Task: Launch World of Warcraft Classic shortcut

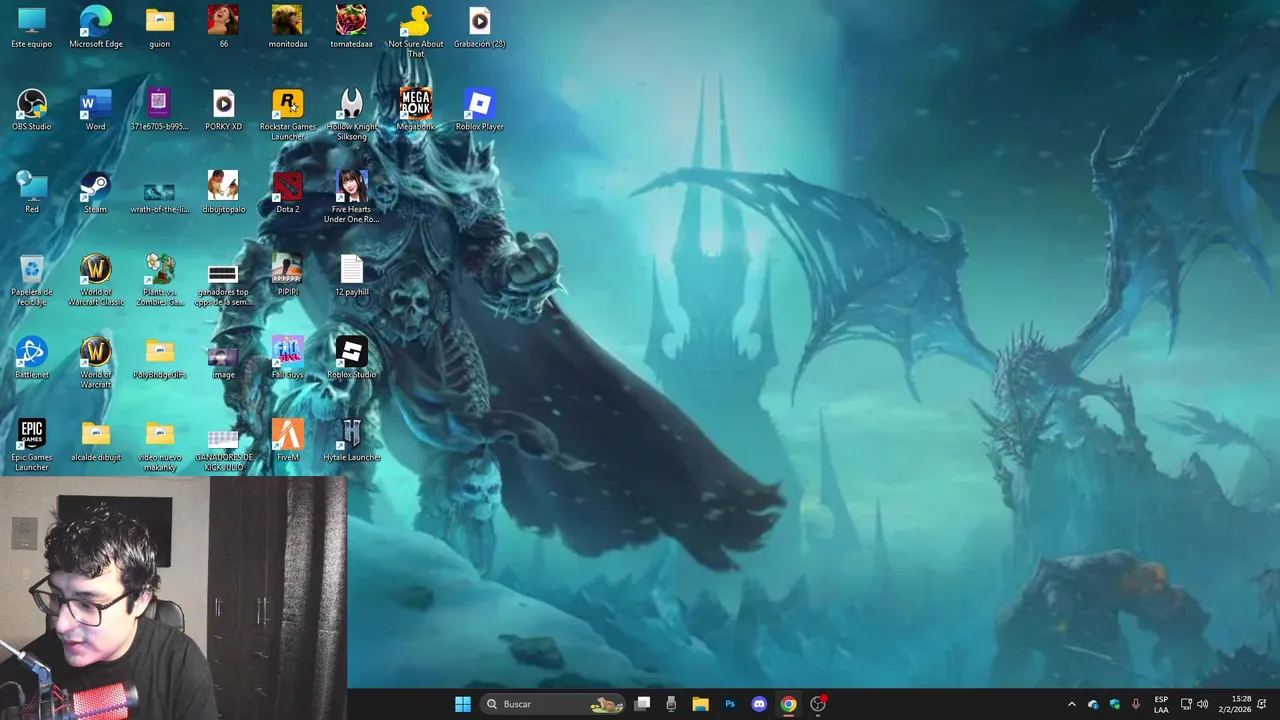Action: click(x=96, y=281)
